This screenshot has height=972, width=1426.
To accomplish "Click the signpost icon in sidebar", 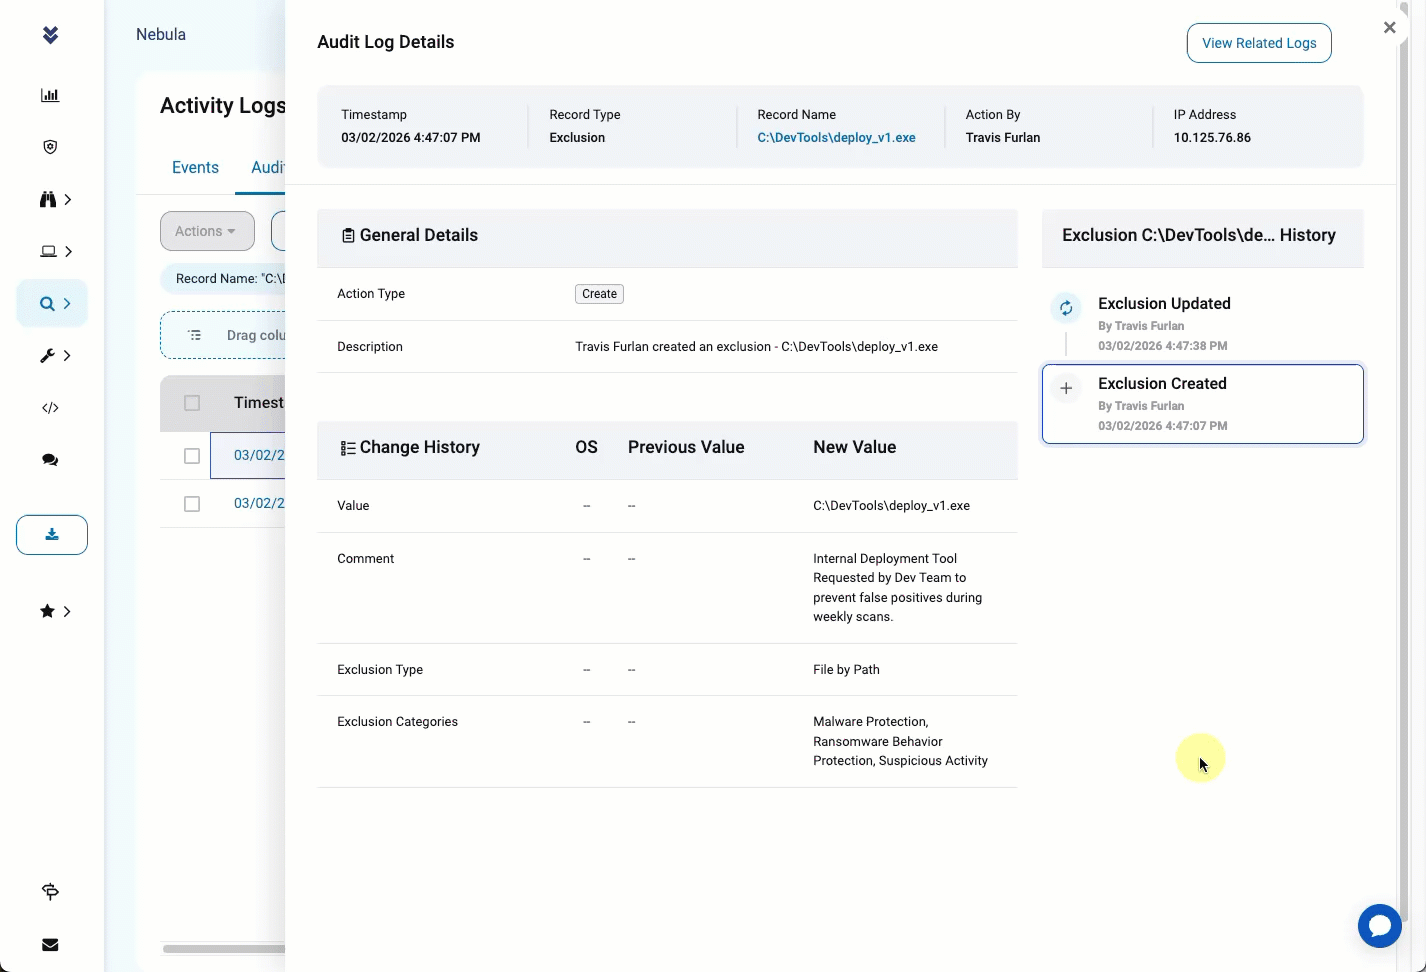I will pyautogui.click(x=50, y=891).
